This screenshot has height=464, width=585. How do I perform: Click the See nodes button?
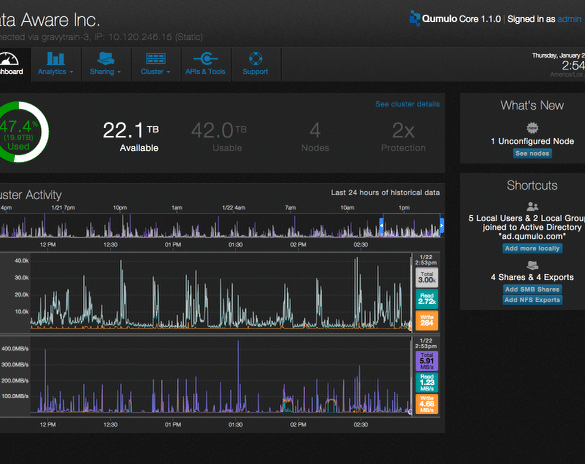pos(532,153)
